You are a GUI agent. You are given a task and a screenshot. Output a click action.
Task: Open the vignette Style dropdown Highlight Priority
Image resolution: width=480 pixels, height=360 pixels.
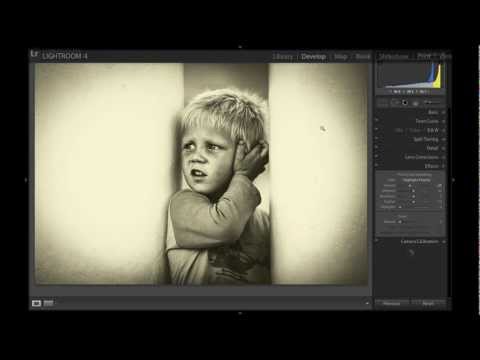(417, 180)
